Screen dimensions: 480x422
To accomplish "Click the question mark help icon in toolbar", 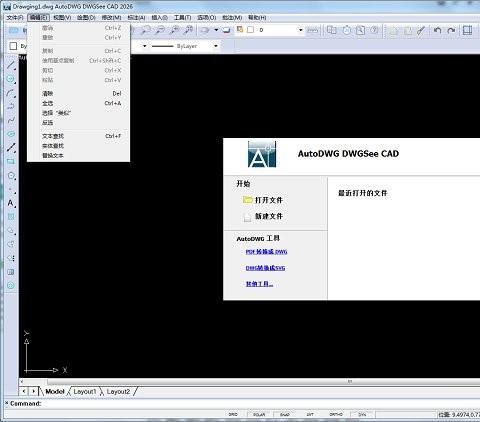I will tap(374, 30).
